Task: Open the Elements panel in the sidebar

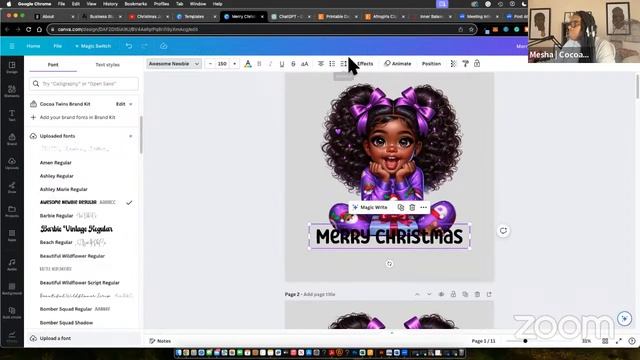Action: [x=12, y=91]
